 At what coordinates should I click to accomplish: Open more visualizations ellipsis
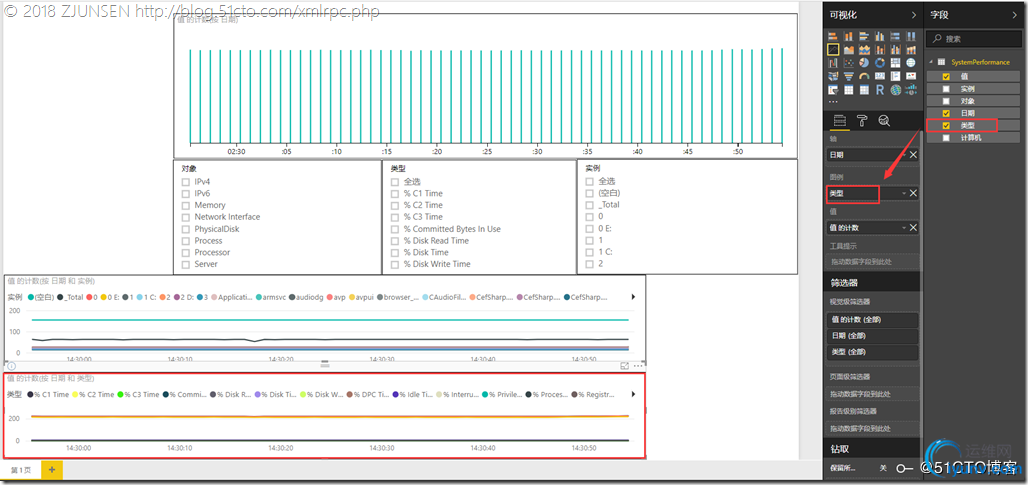[x=833, y=102]
